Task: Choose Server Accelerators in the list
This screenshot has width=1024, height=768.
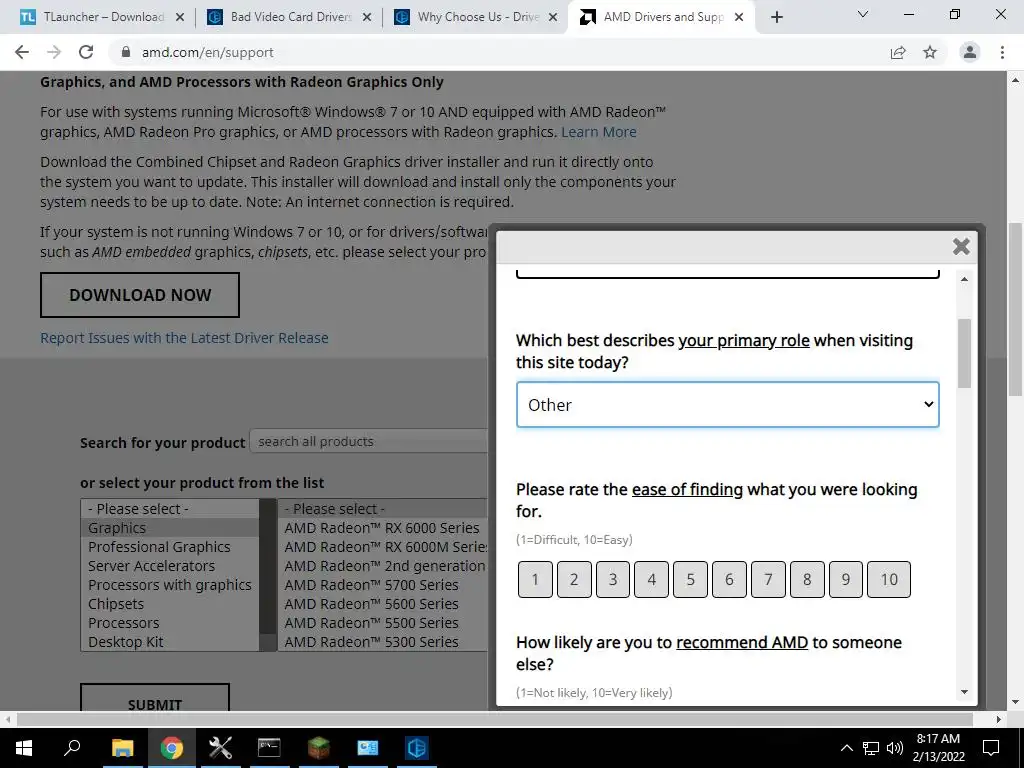Action: point(170,566)
